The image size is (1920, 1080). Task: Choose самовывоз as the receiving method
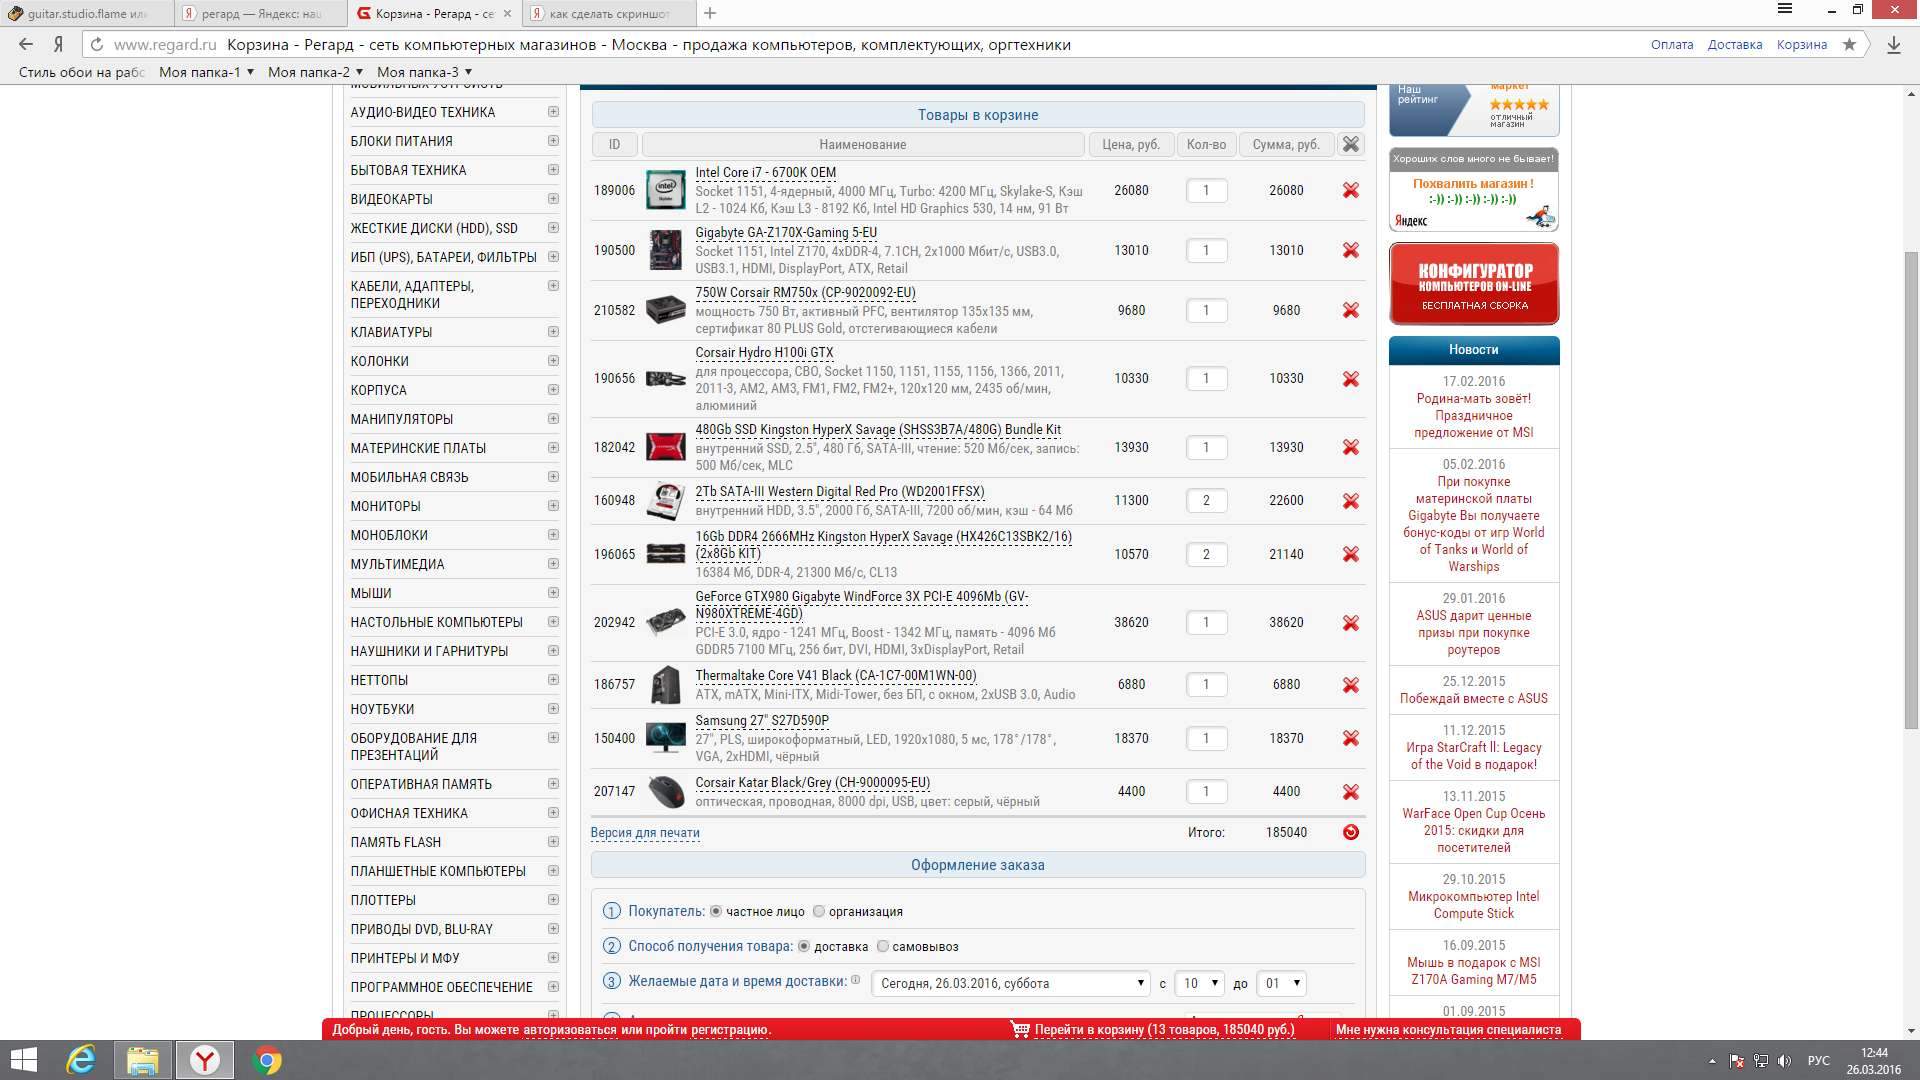(x=882, y=946)
